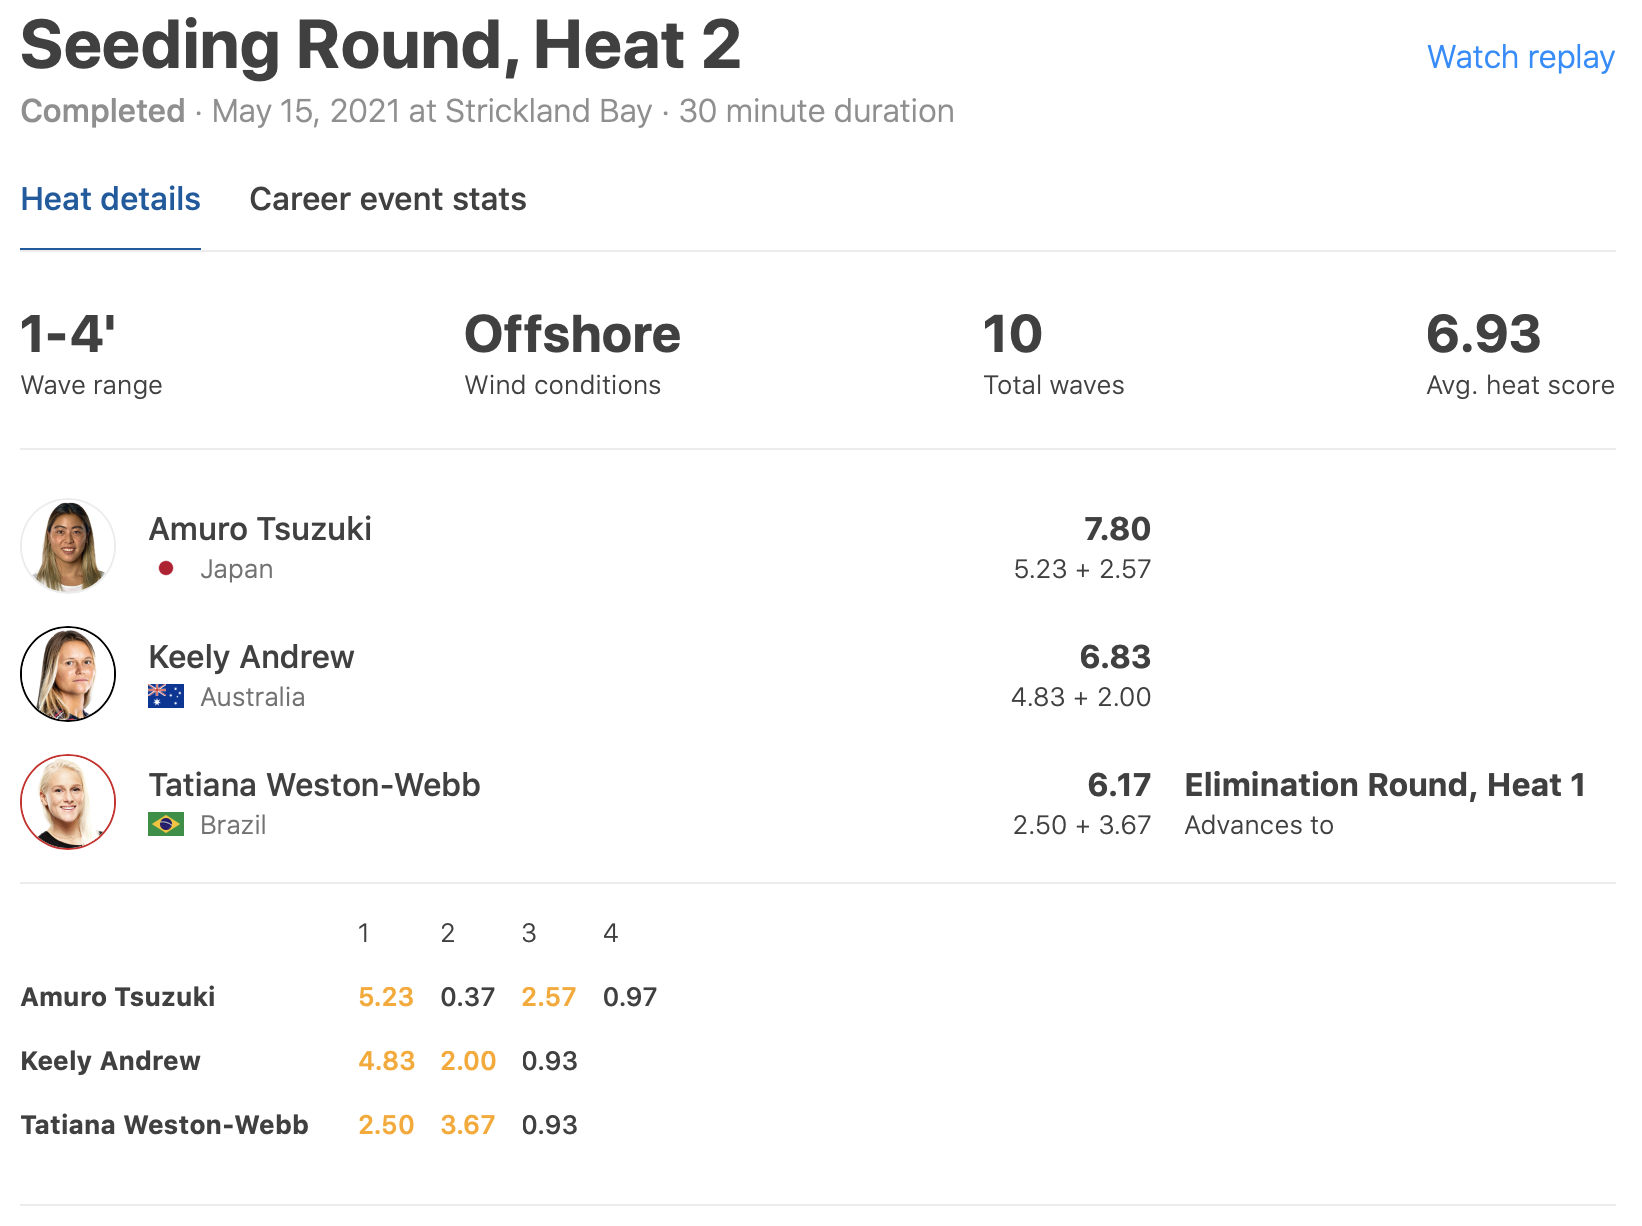Open Elimination Round, Heat 1 link
The height and width of the screenshot is (1226, 1642).
tap(1385, 785)
